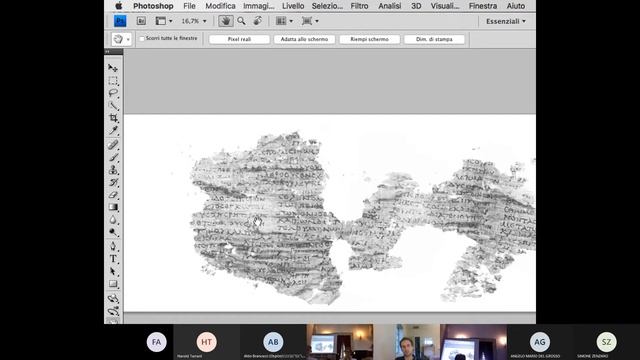This screenshot has height=360, width=640.
Task: Open the view extras dropdown
Action: coord(164,21)
